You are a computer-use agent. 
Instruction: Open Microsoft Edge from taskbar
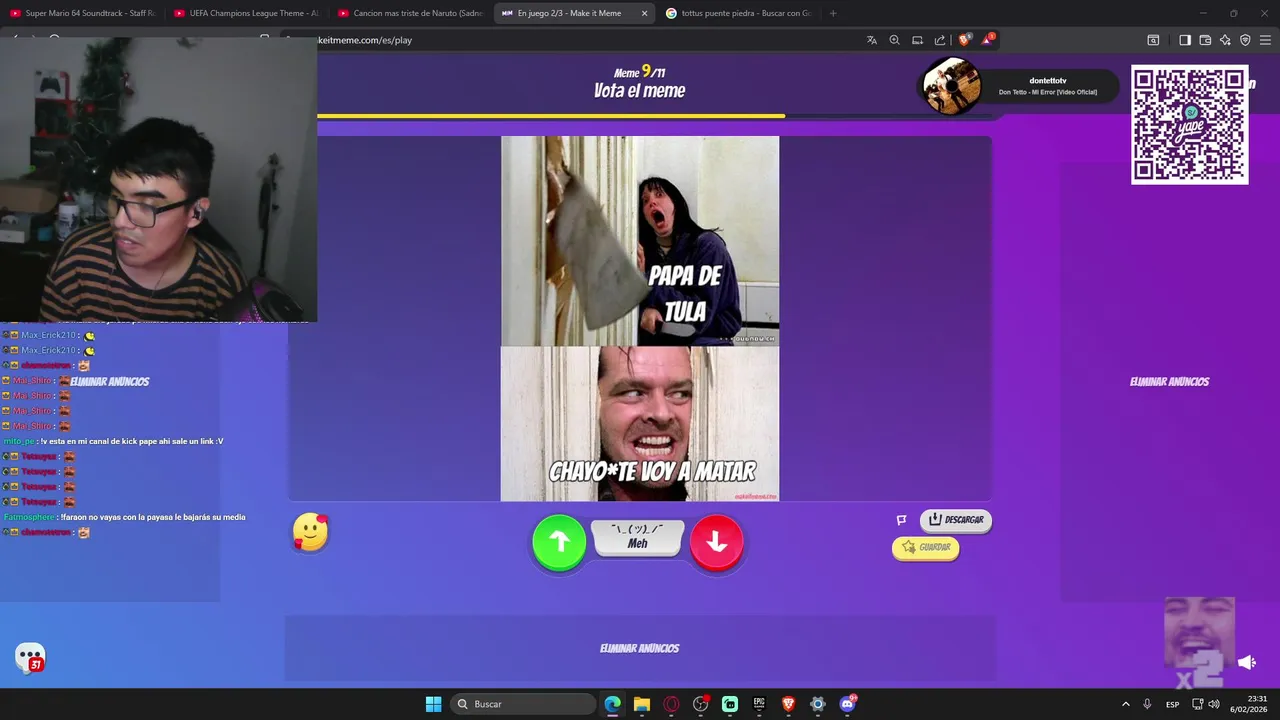point(613,704)
